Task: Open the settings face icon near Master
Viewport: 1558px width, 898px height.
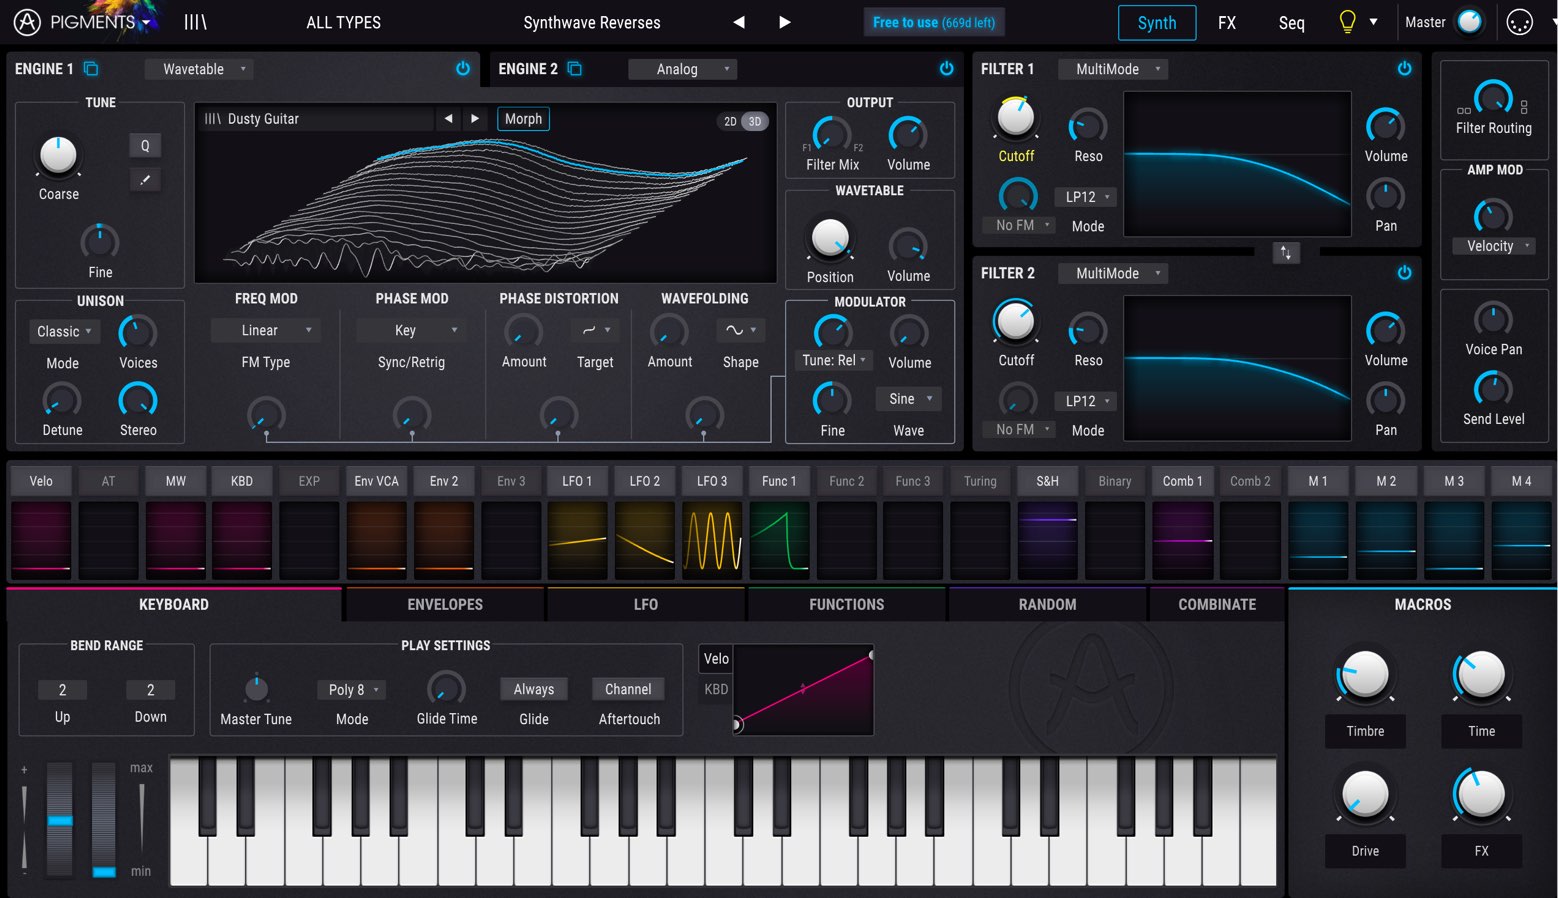Action: pos(1520,22)
